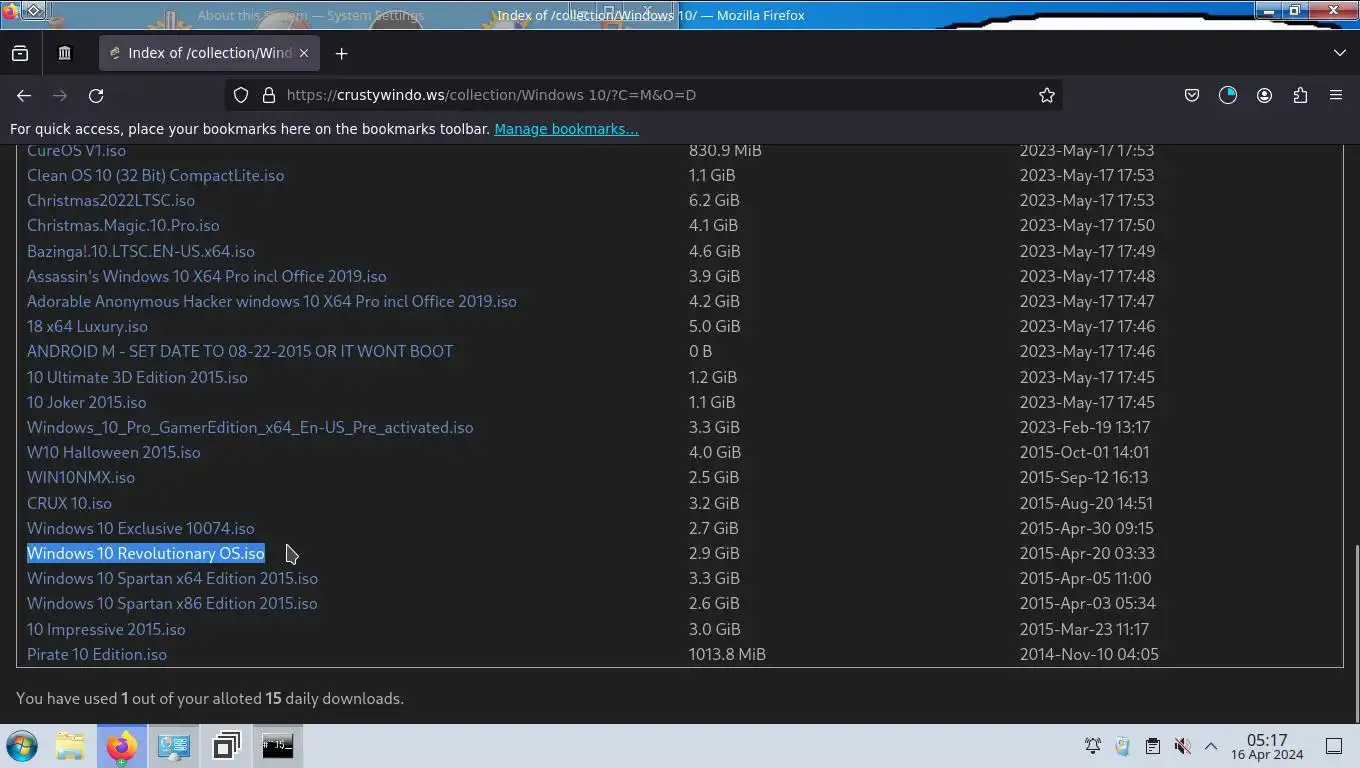The image size is (1360, 768).
Task: Click highlighted Windows 10 Revolutionary OS.iso link
Action: pyautogui.click(x=146, y=553)
